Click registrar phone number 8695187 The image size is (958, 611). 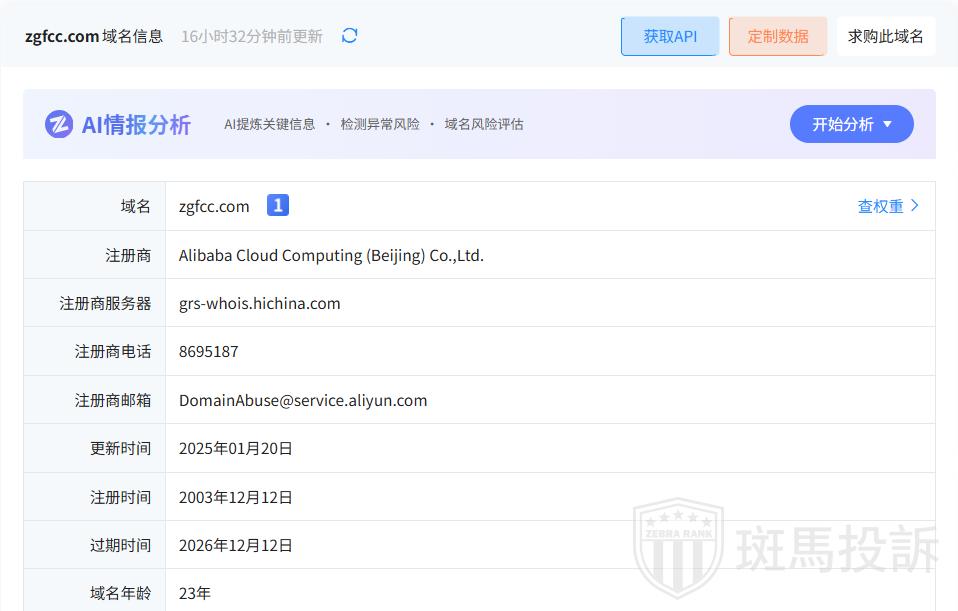(x=208, y=352)
